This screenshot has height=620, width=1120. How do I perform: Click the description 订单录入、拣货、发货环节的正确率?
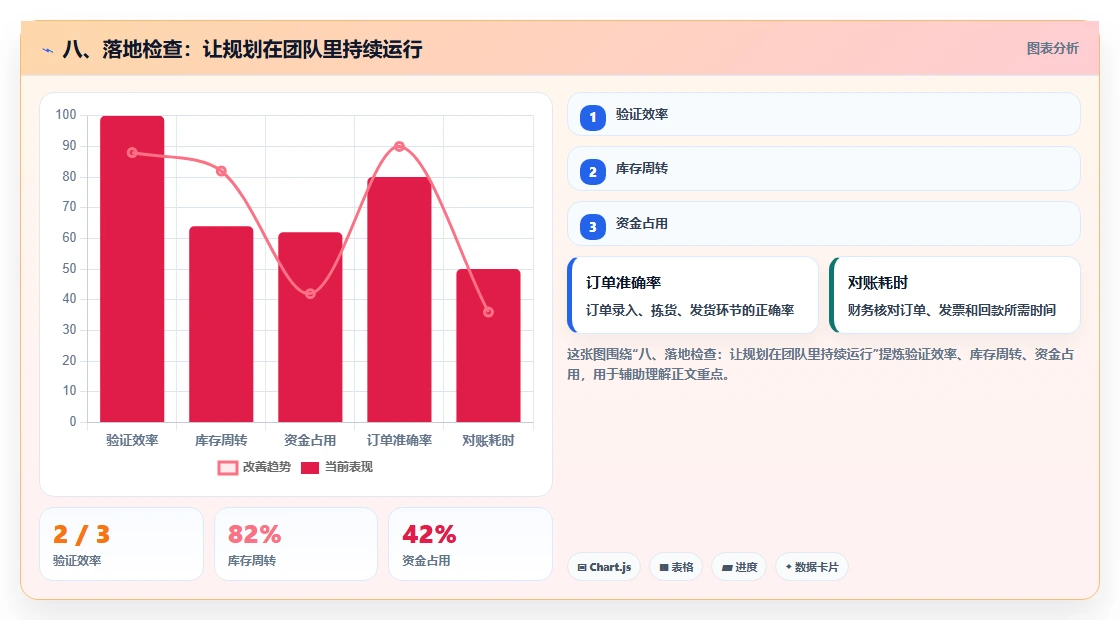click(690, 310)
